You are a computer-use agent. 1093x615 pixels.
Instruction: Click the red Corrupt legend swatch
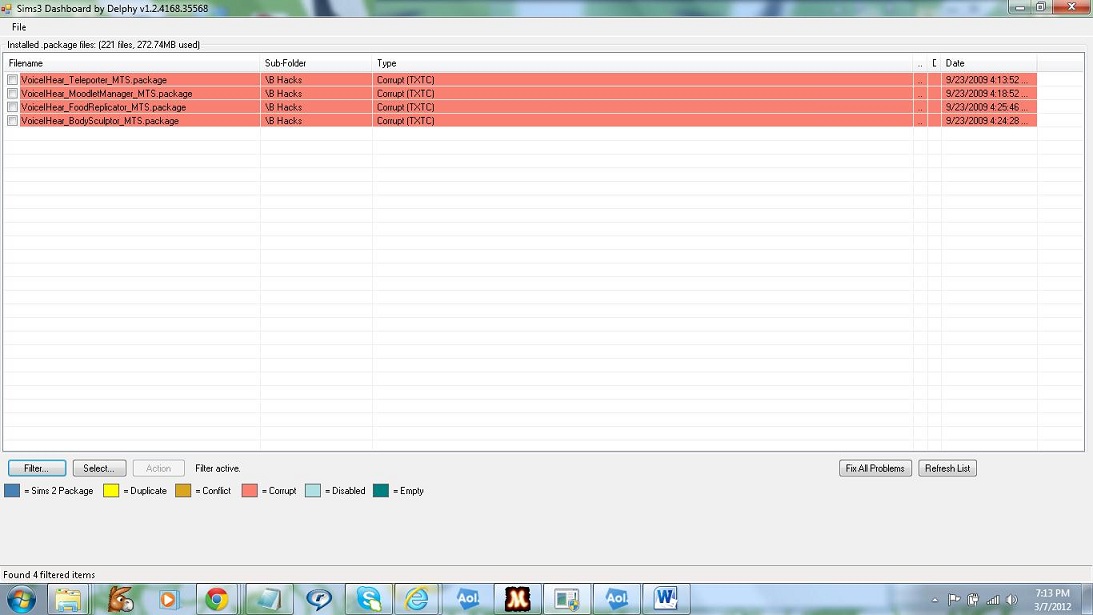pos(252,491)
